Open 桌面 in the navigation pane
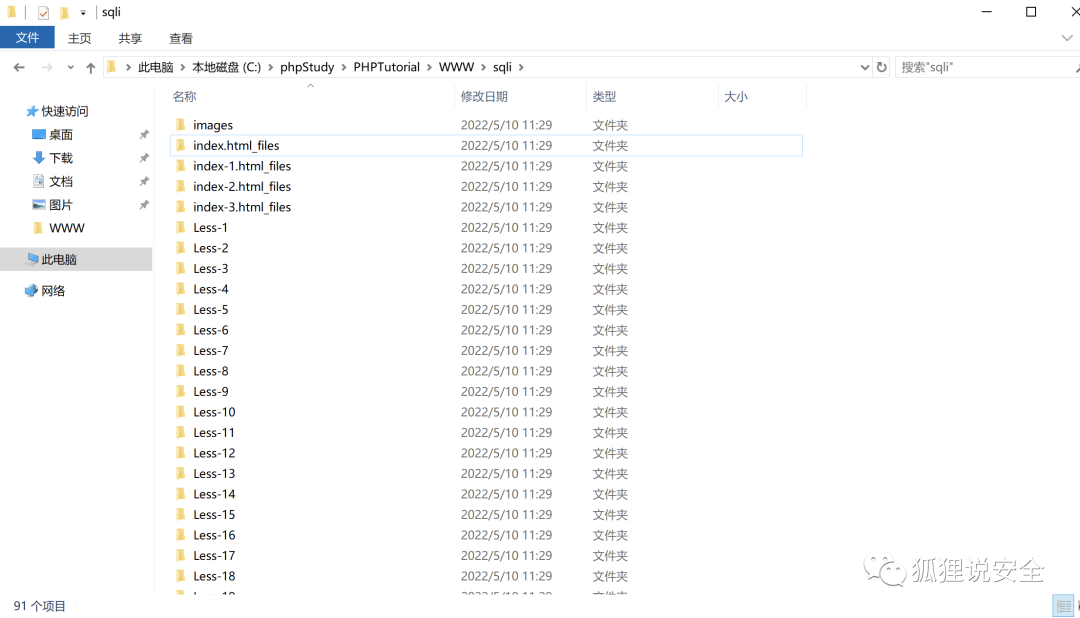Viewport: 1080px width, 618px height. [x=61, y=134]
